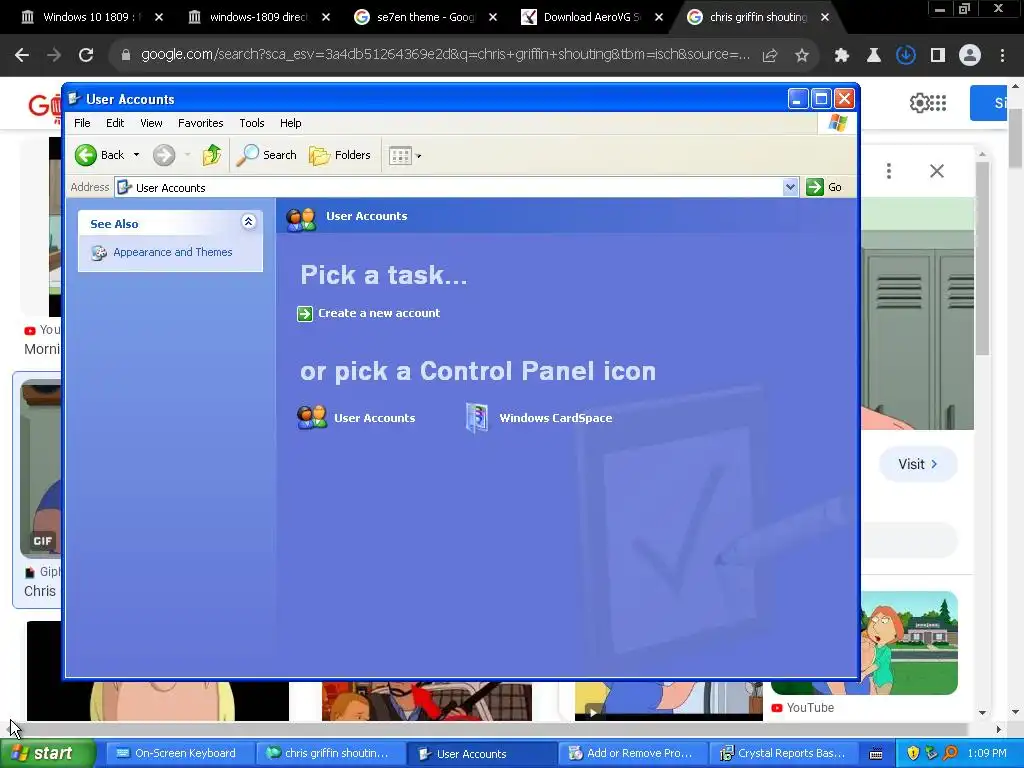This screenshot has width=1024, height=768.
Task: Open Back history dropdown arrow
Action: [136, 155]
